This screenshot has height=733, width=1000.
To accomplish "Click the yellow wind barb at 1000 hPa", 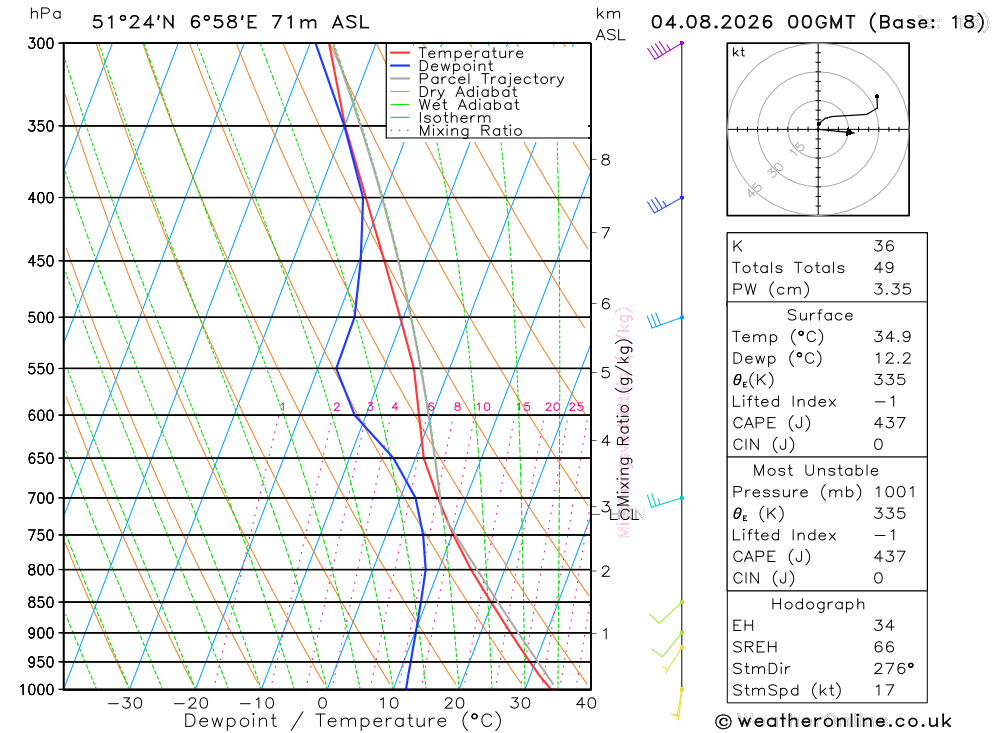I will point(679,704).
